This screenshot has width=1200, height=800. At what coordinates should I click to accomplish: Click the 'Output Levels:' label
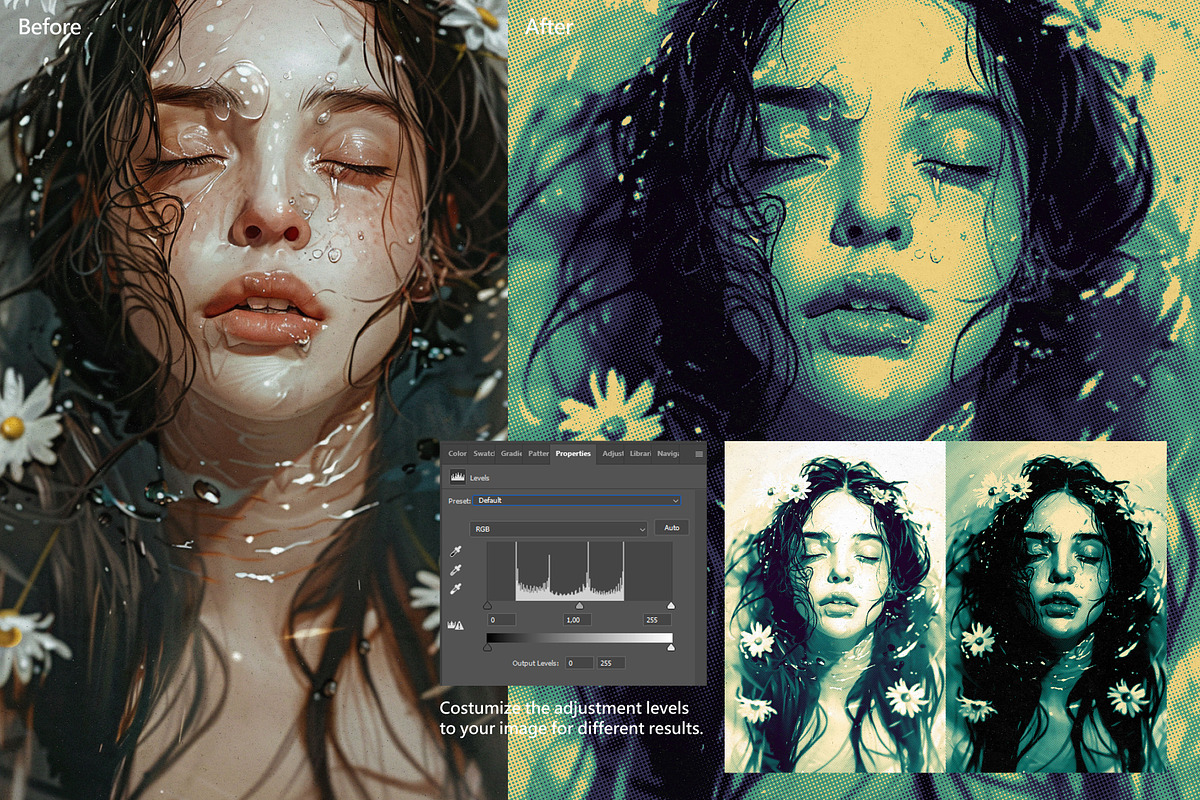[x=536, y=663]
